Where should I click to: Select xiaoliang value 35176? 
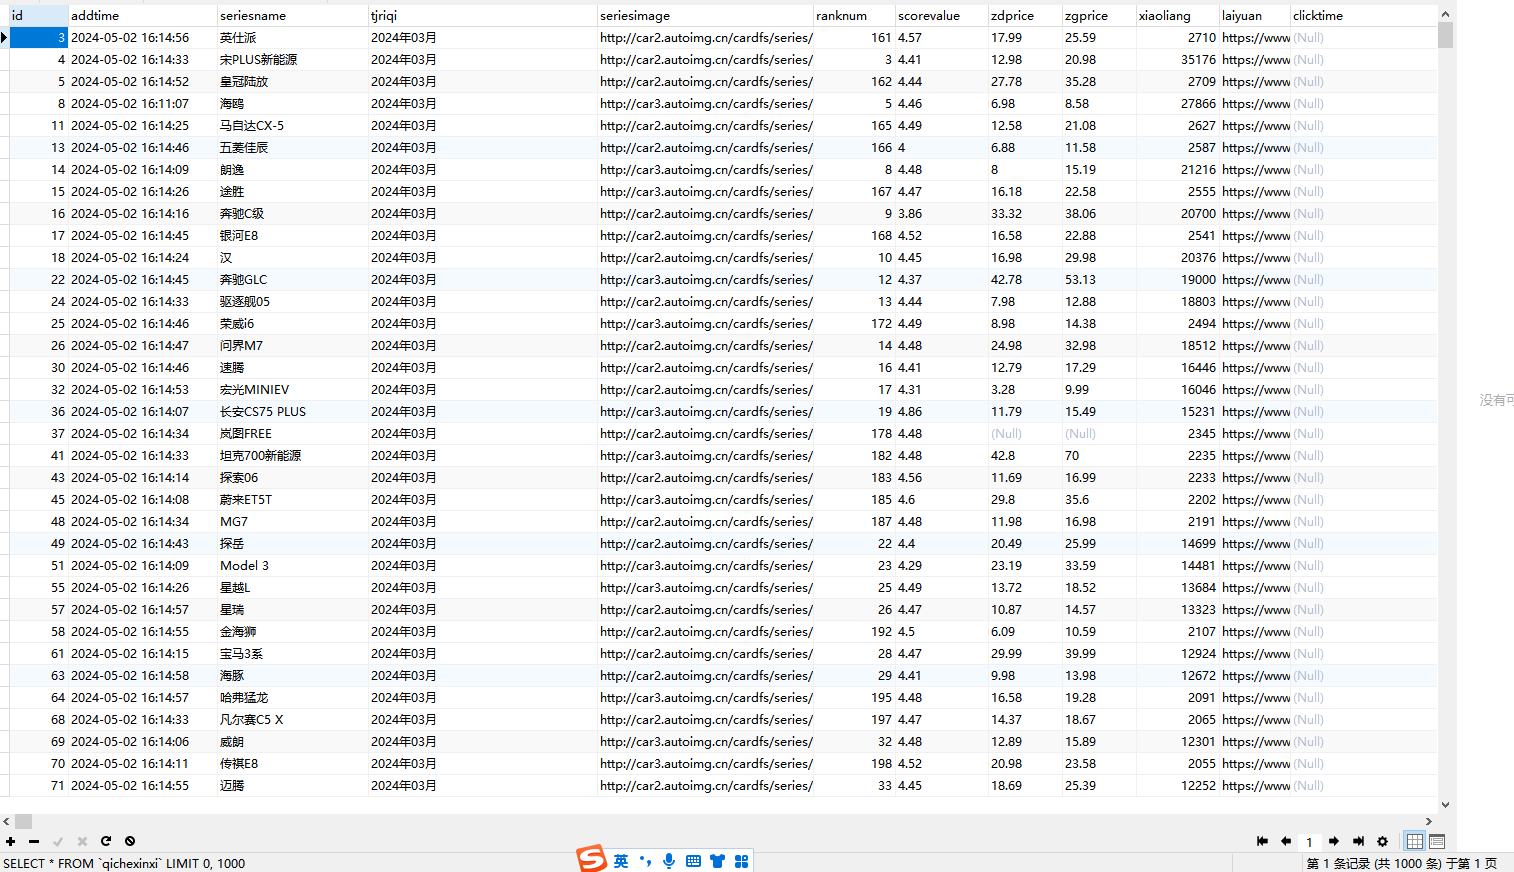click(x=1177, y=60)
